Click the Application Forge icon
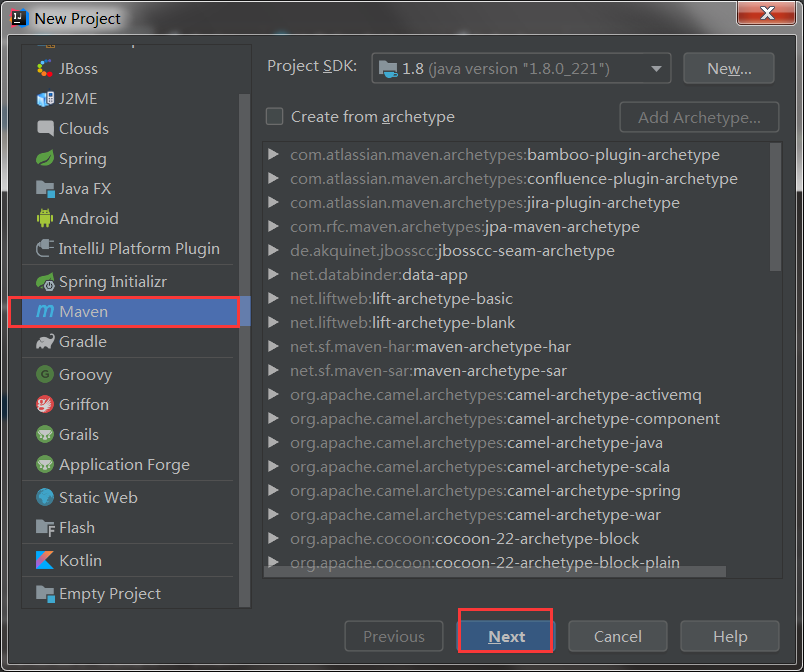 tap(45, 464)
